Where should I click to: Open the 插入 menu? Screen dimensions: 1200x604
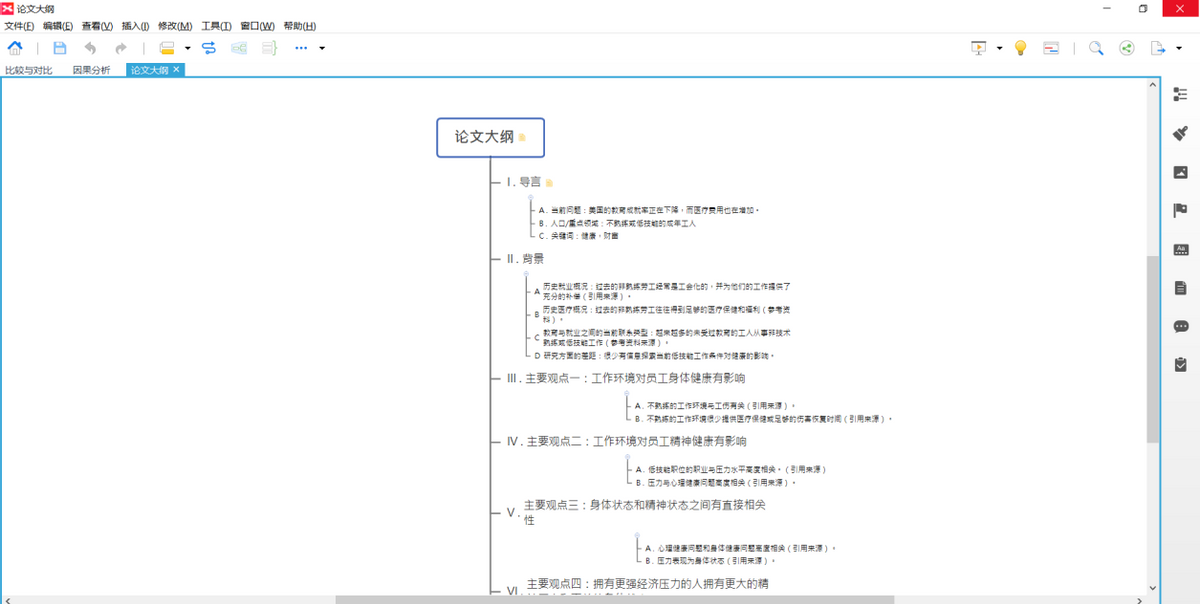click(x=135, y=25)
